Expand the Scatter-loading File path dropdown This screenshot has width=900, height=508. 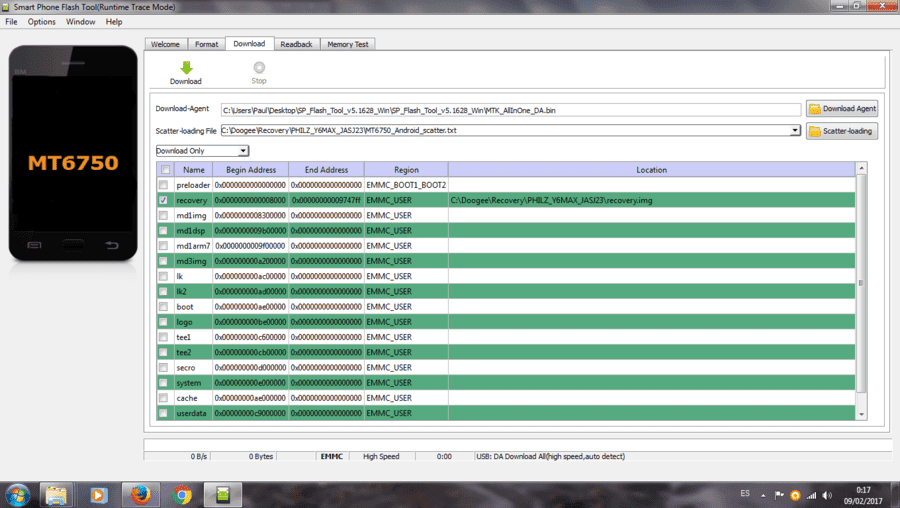(795, 130)
